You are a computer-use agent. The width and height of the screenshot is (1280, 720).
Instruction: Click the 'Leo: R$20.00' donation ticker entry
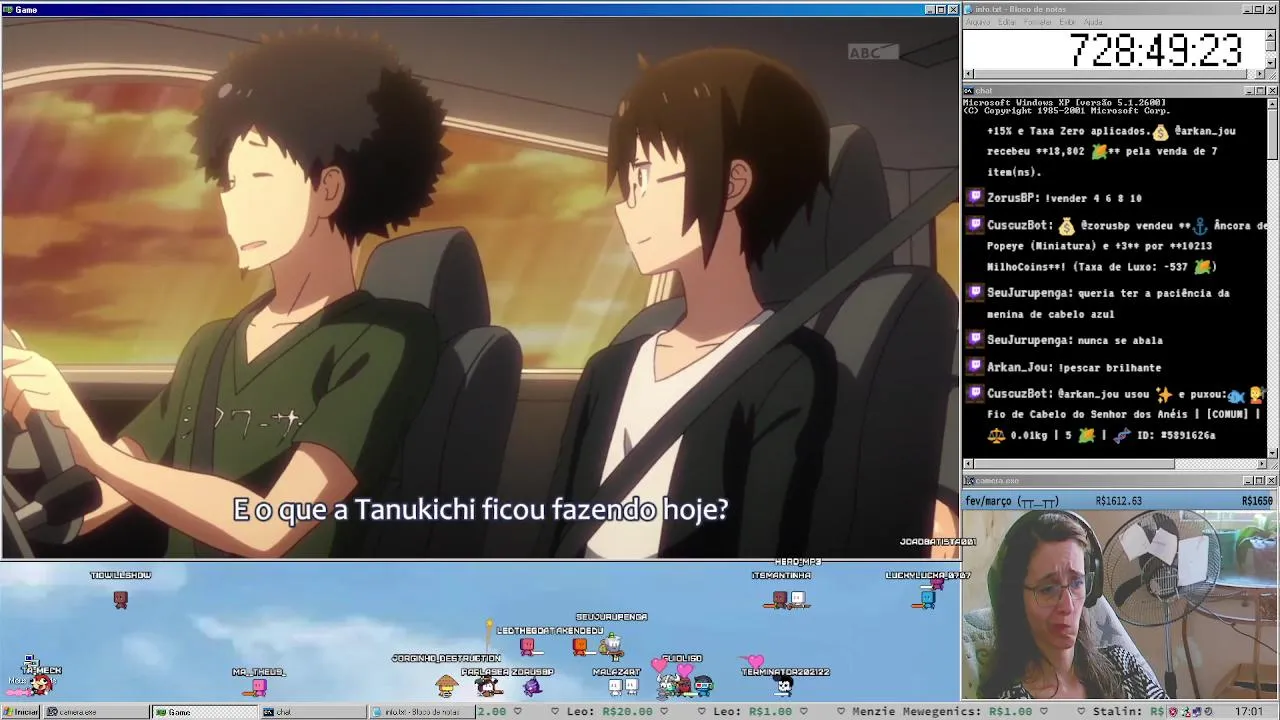[x=609, y=712]
